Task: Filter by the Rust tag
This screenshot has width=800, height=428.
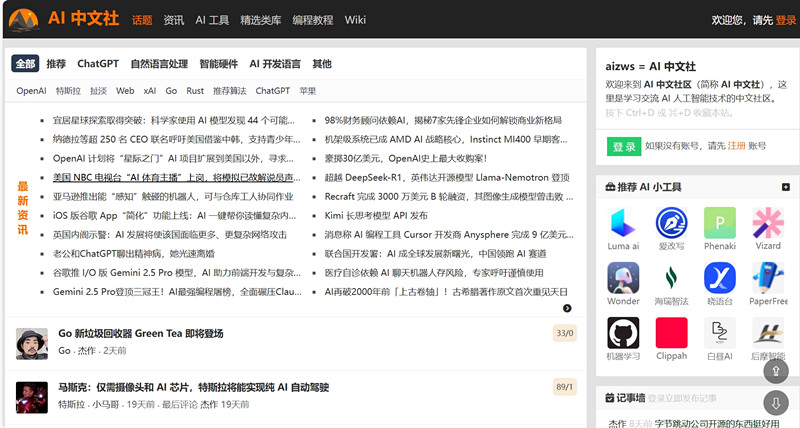Action: tap(195, 91)
